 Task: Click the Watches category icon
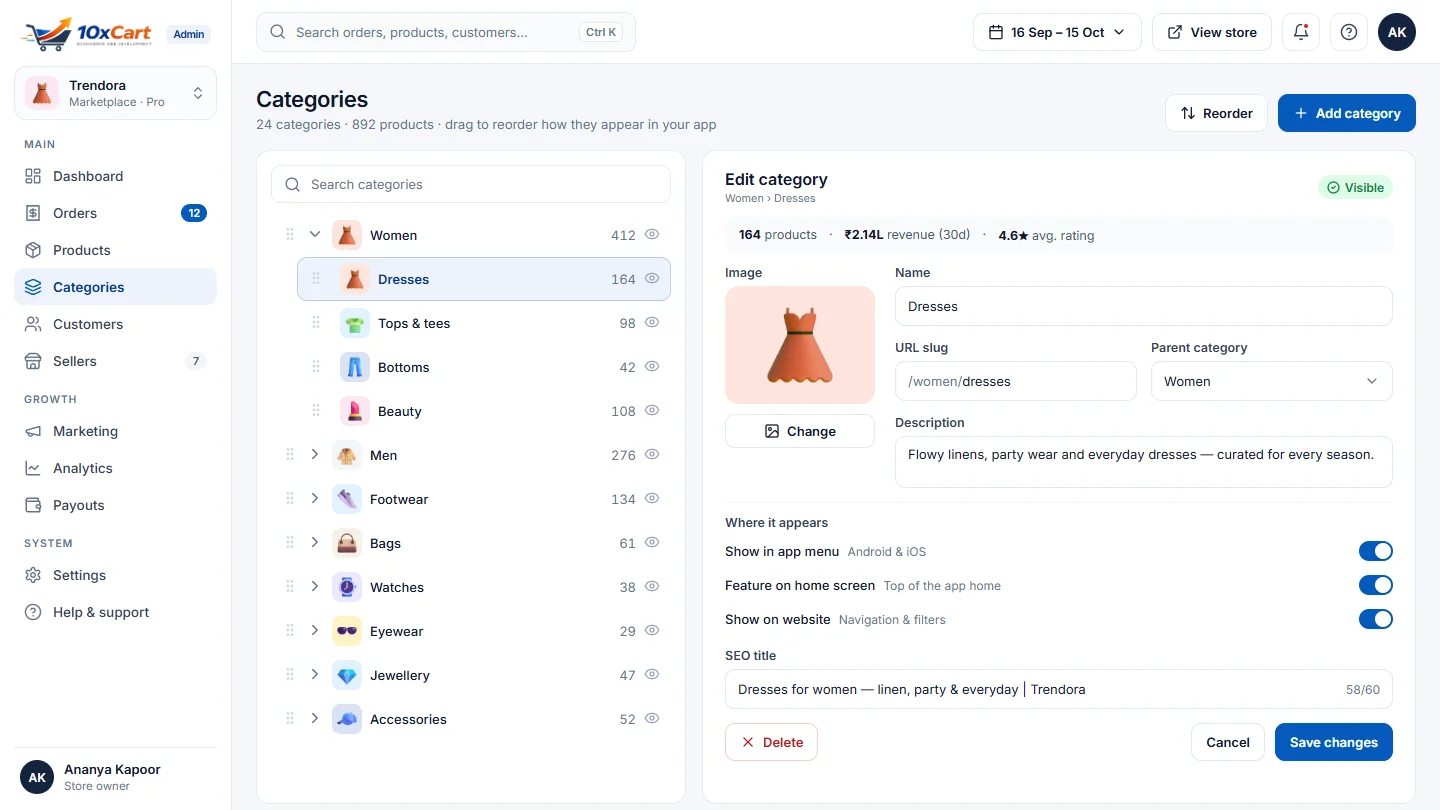[347, 587]
